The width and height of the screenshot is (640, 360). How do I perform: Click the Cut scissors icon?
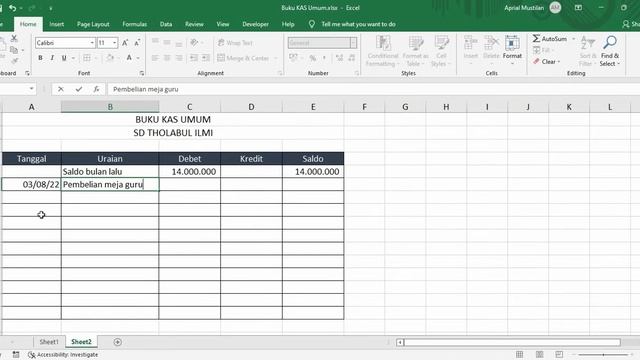14,38
